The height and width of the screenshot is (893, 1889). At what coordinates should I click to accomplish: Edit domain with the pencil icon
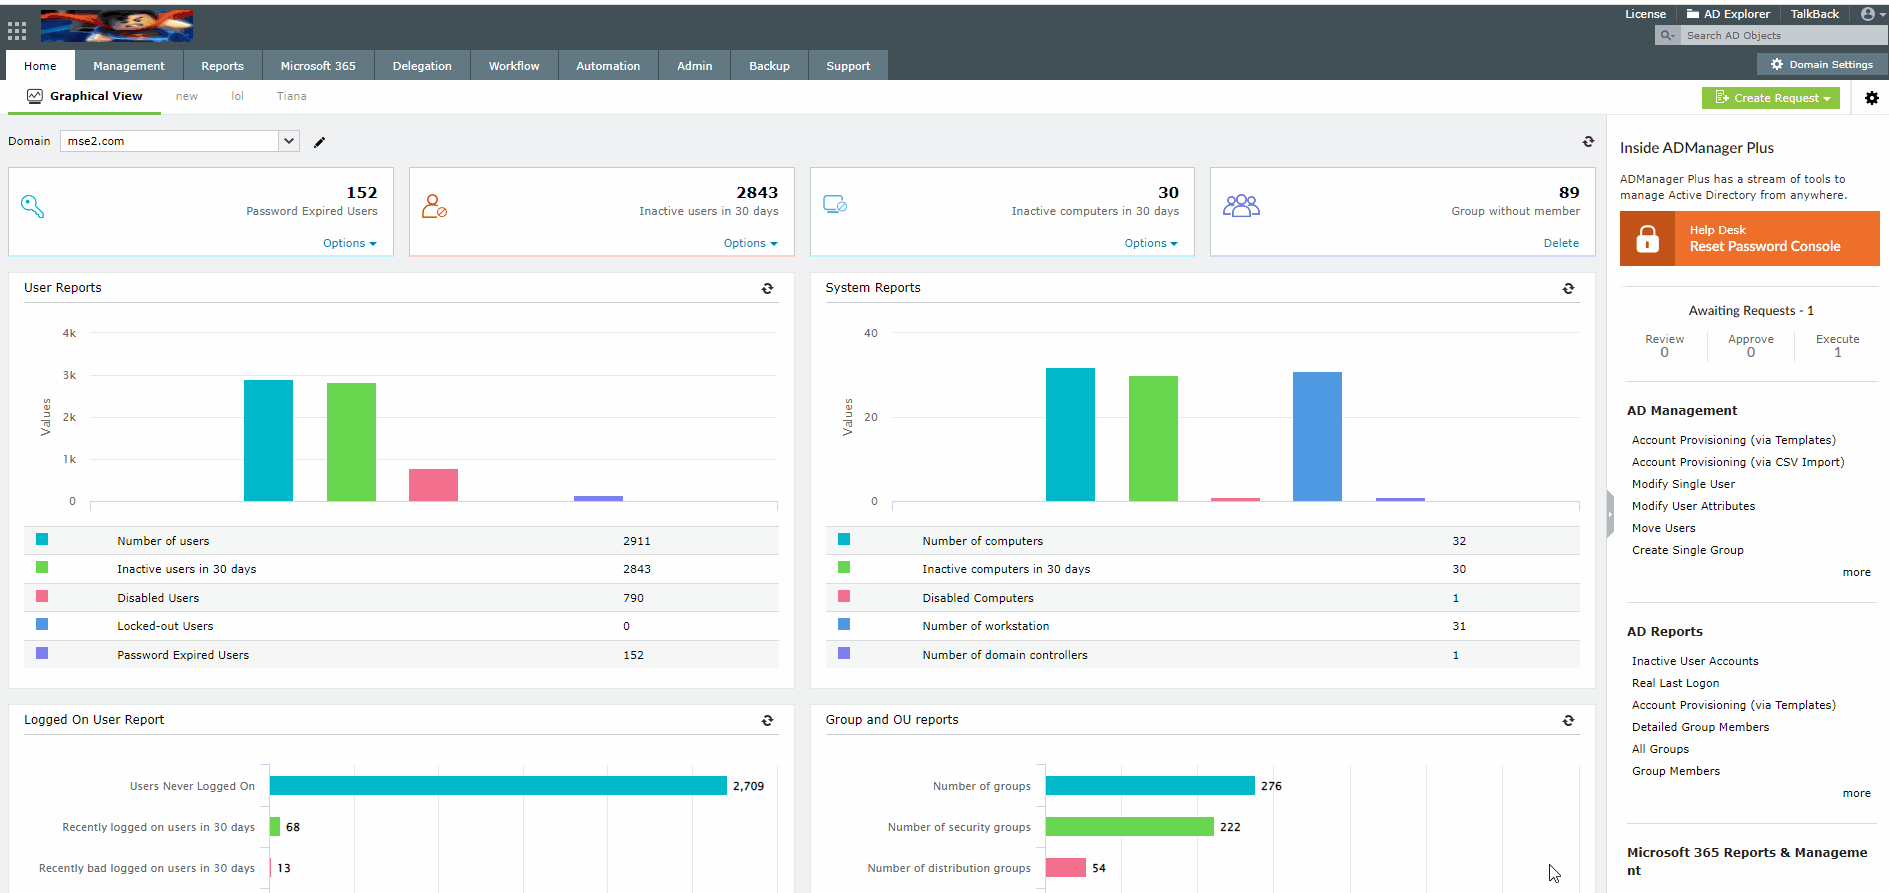click(x=320, y=142)
